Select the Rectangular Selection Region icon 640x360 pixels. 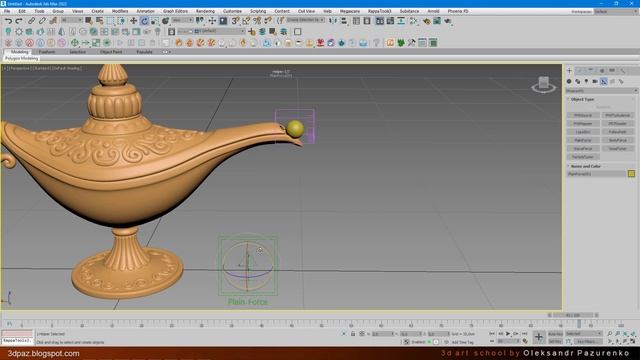tap(111, 21)
